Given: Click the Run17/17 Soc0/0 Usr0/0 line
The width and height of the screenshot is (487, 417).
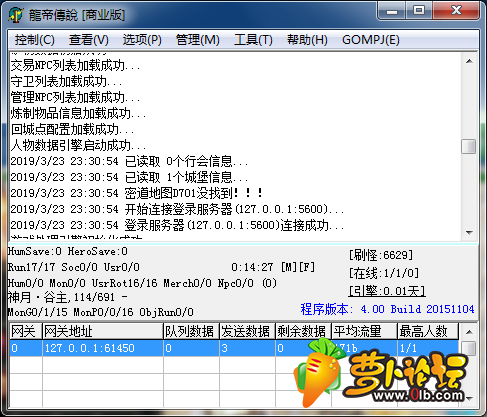Looking at the screenshot, I should point(74,267).
